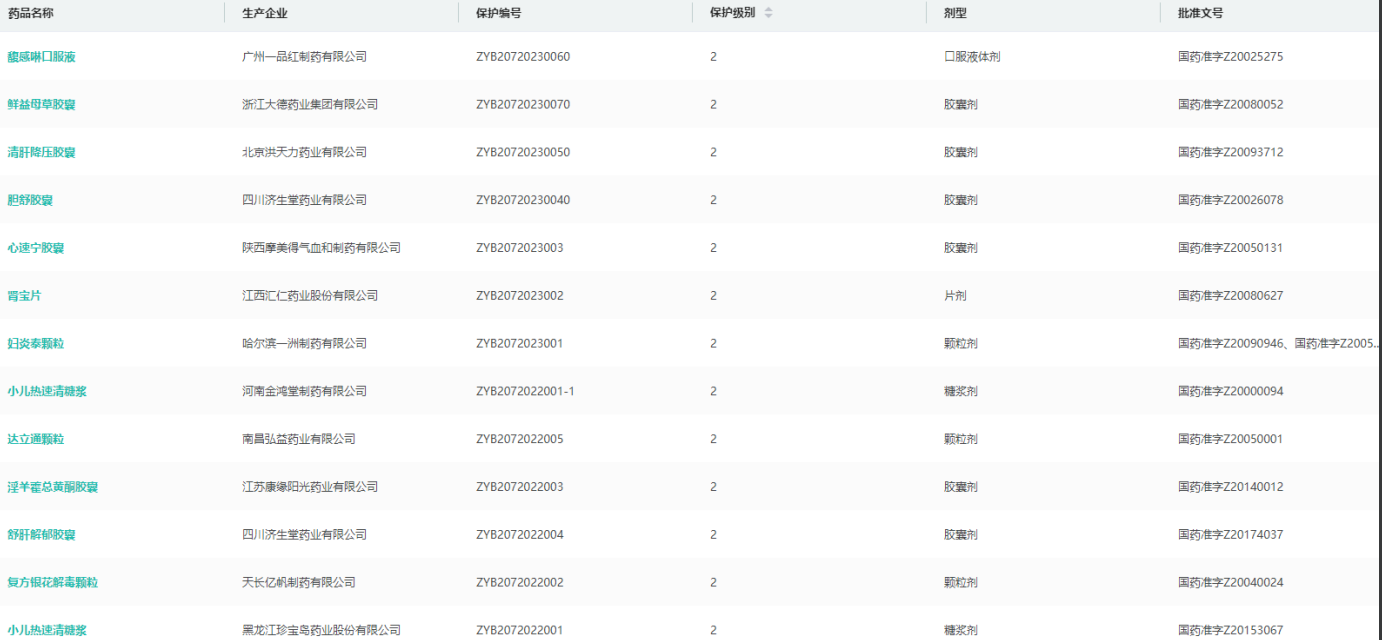Select approval number 国药准字Z20080627
The width and height of the screenshot is (1382, 640).
click(1231, 296)
